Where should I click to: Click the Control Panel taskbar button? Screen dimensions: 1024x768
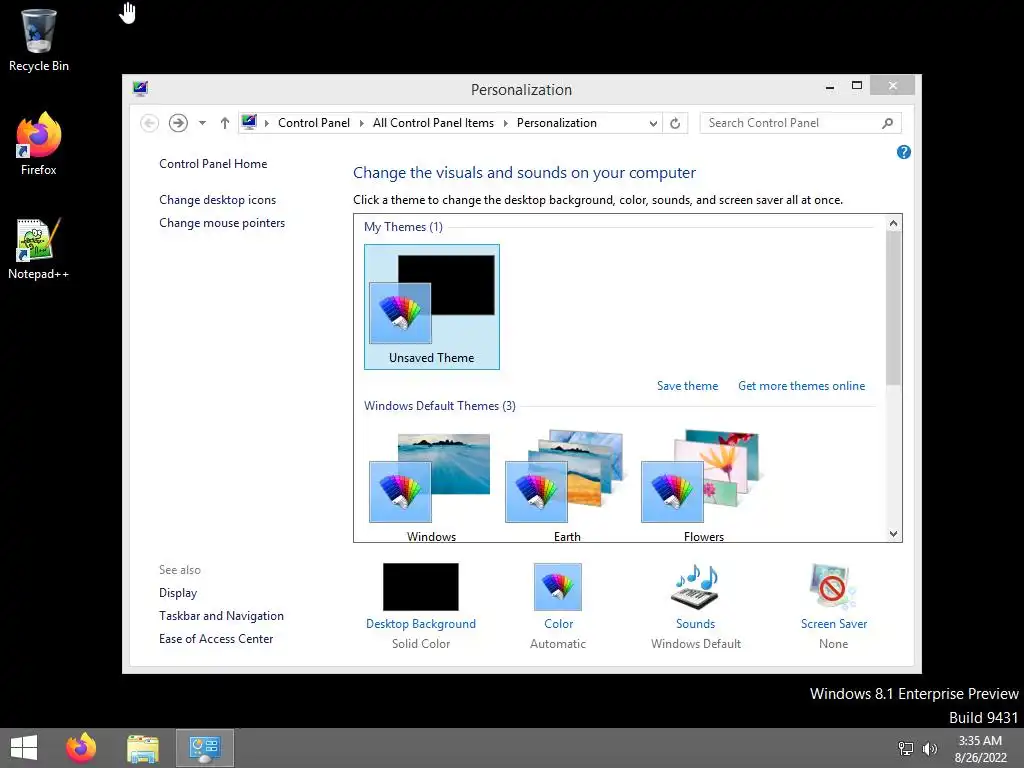[204, 748]
